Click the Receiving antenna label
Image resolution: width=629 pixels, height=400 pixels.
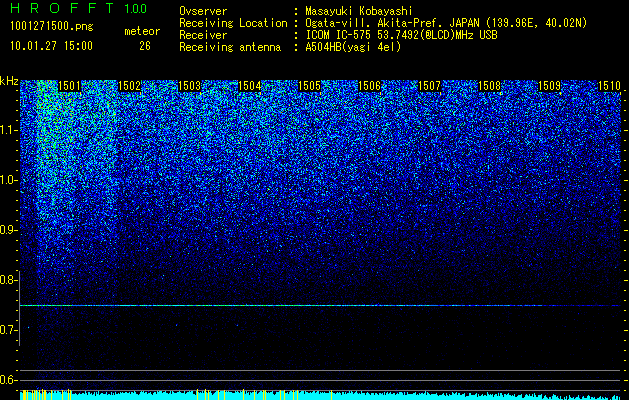pyautogui.click(x=230, y=47)
